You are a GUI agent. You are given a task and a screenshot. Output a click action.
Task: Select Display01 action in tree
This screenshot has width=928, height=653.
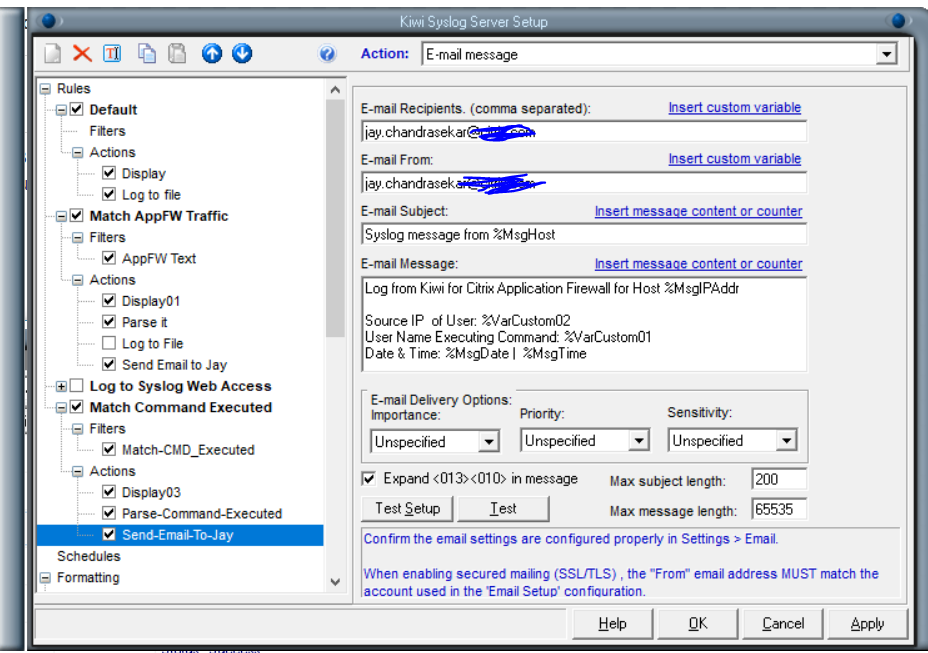(150, 301)
